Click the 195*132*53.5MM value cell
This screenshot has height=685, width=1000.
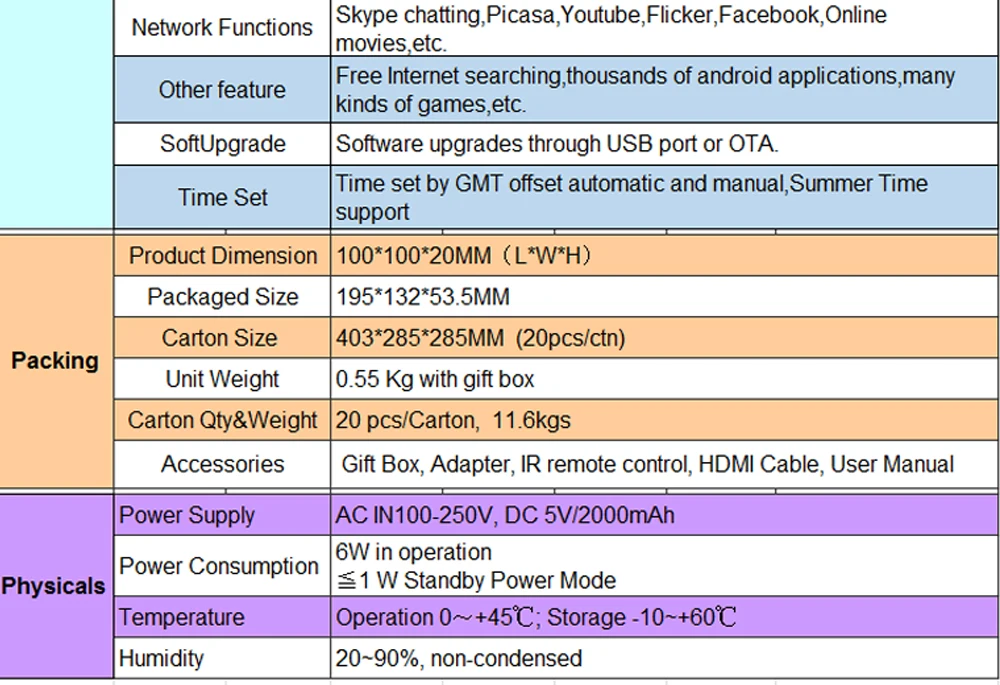click(664, 297)
